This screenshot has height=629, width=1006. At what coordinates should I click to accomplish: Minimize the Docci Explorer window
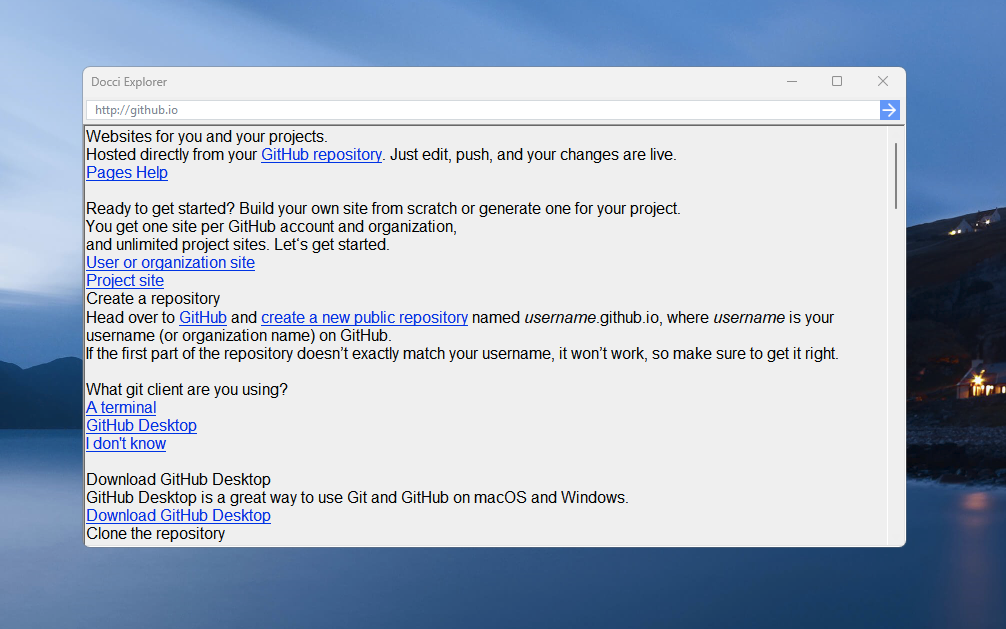pos(792,82)
